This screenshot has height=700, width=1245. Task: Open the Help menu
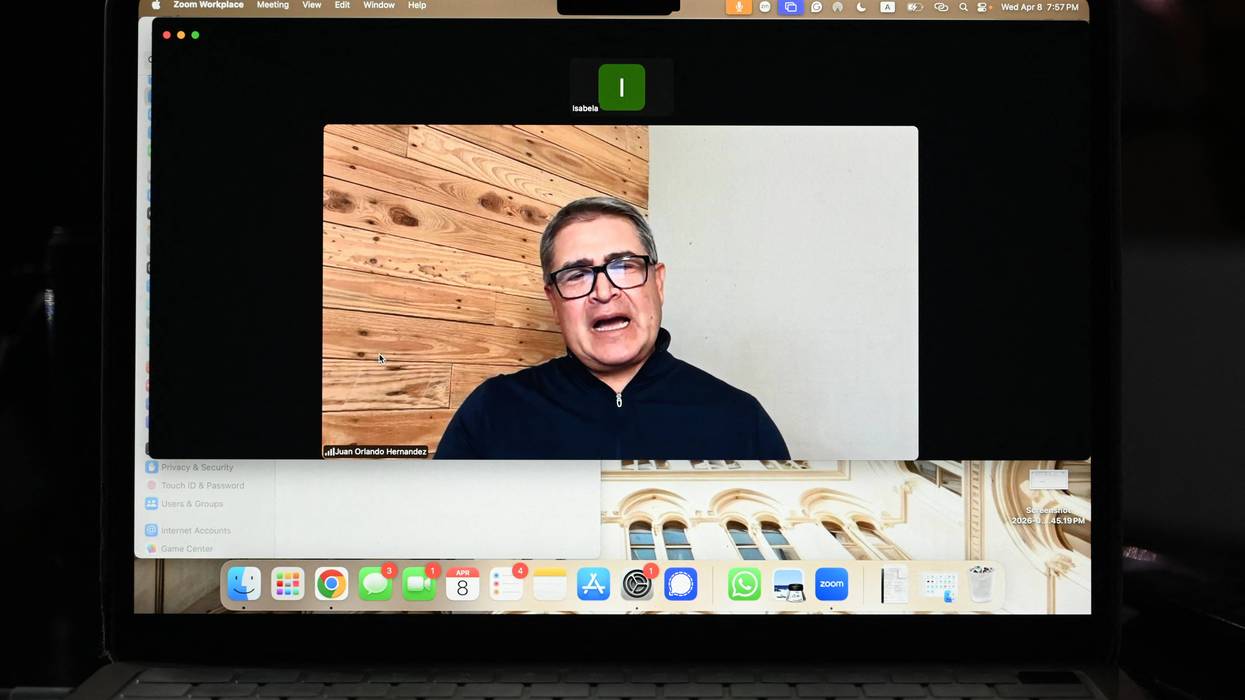click(417, 5)
